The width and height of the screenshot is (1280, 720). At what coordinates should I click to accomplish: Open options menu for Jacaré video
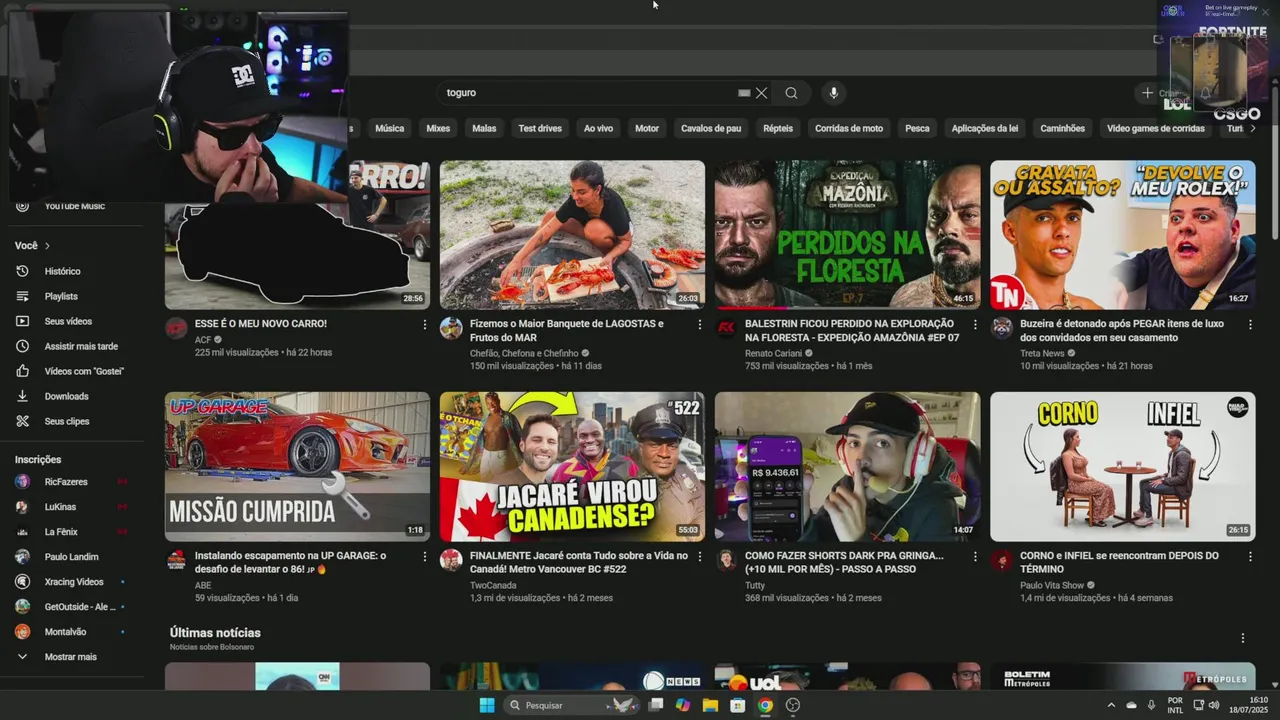point(699,557)
